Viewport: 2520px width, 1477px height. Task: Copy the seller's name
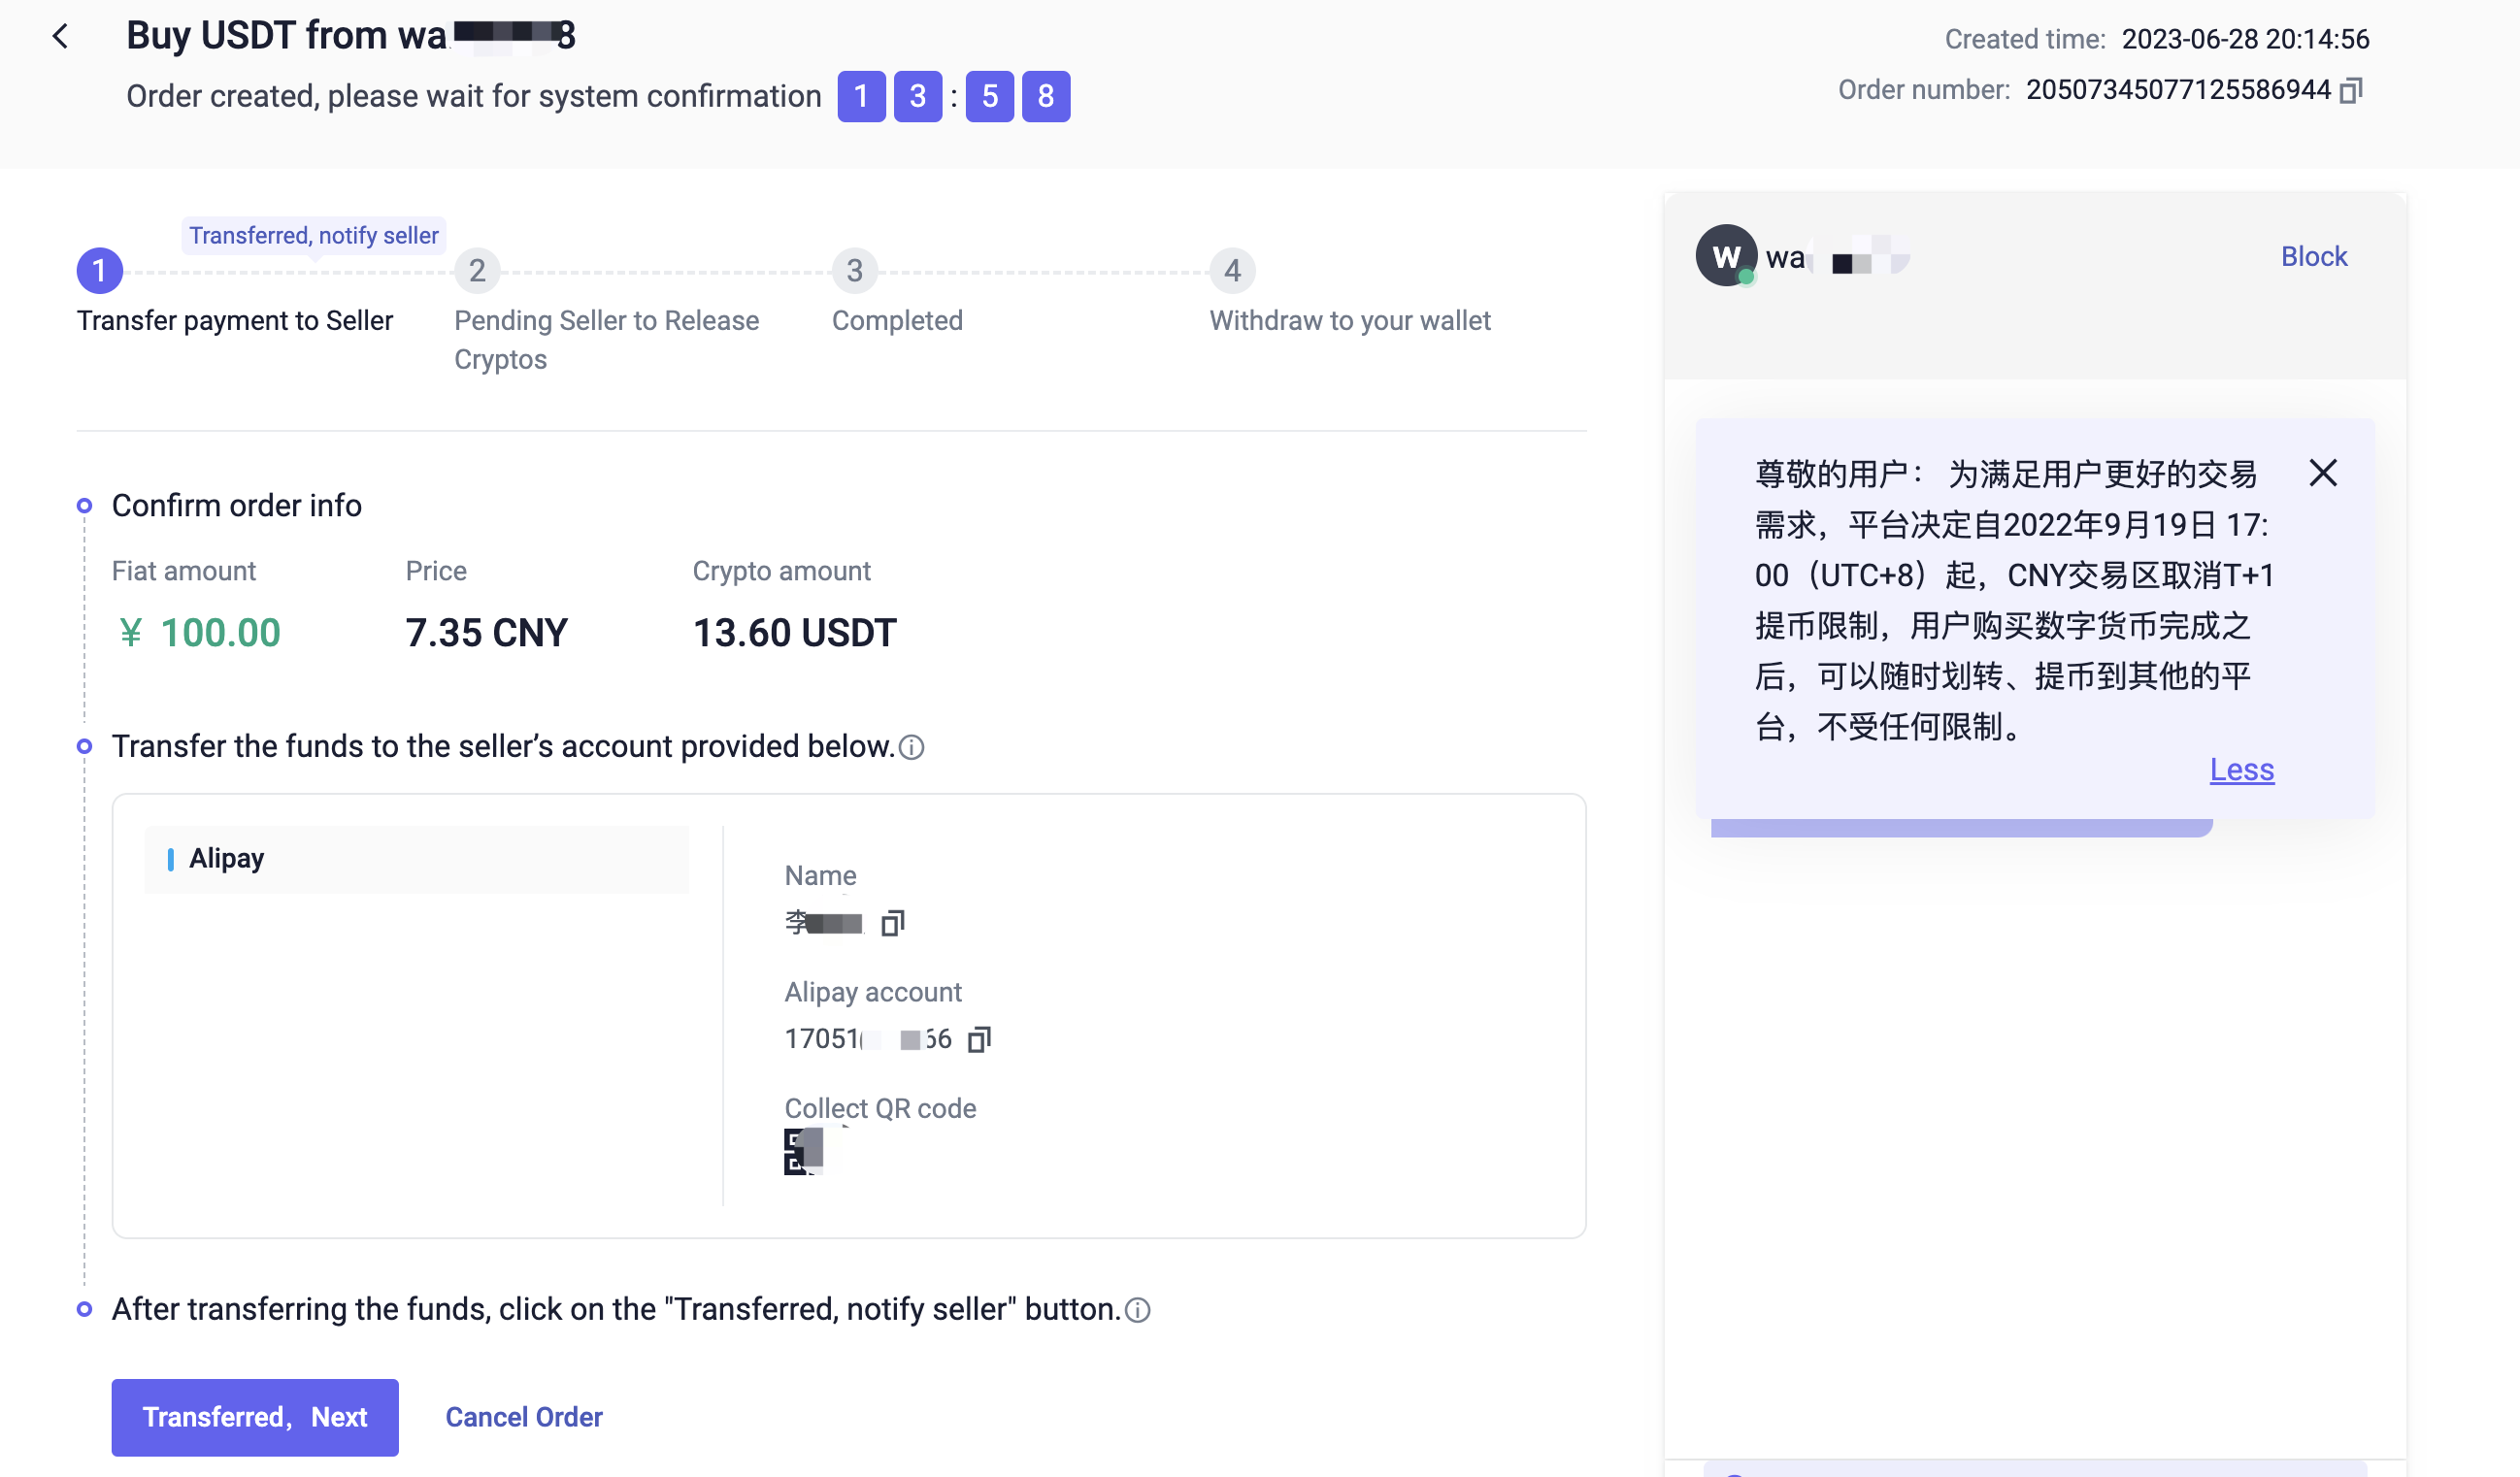(892, 923)
